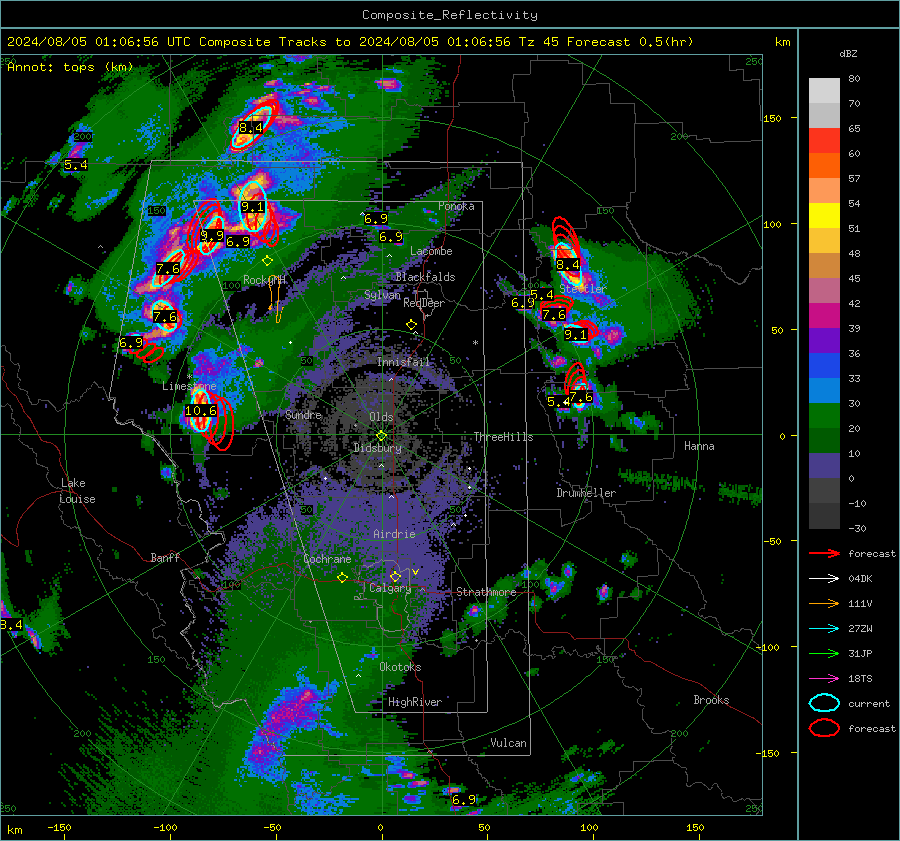Click the magenta 18TS arrow legend icon

[824, 679]
